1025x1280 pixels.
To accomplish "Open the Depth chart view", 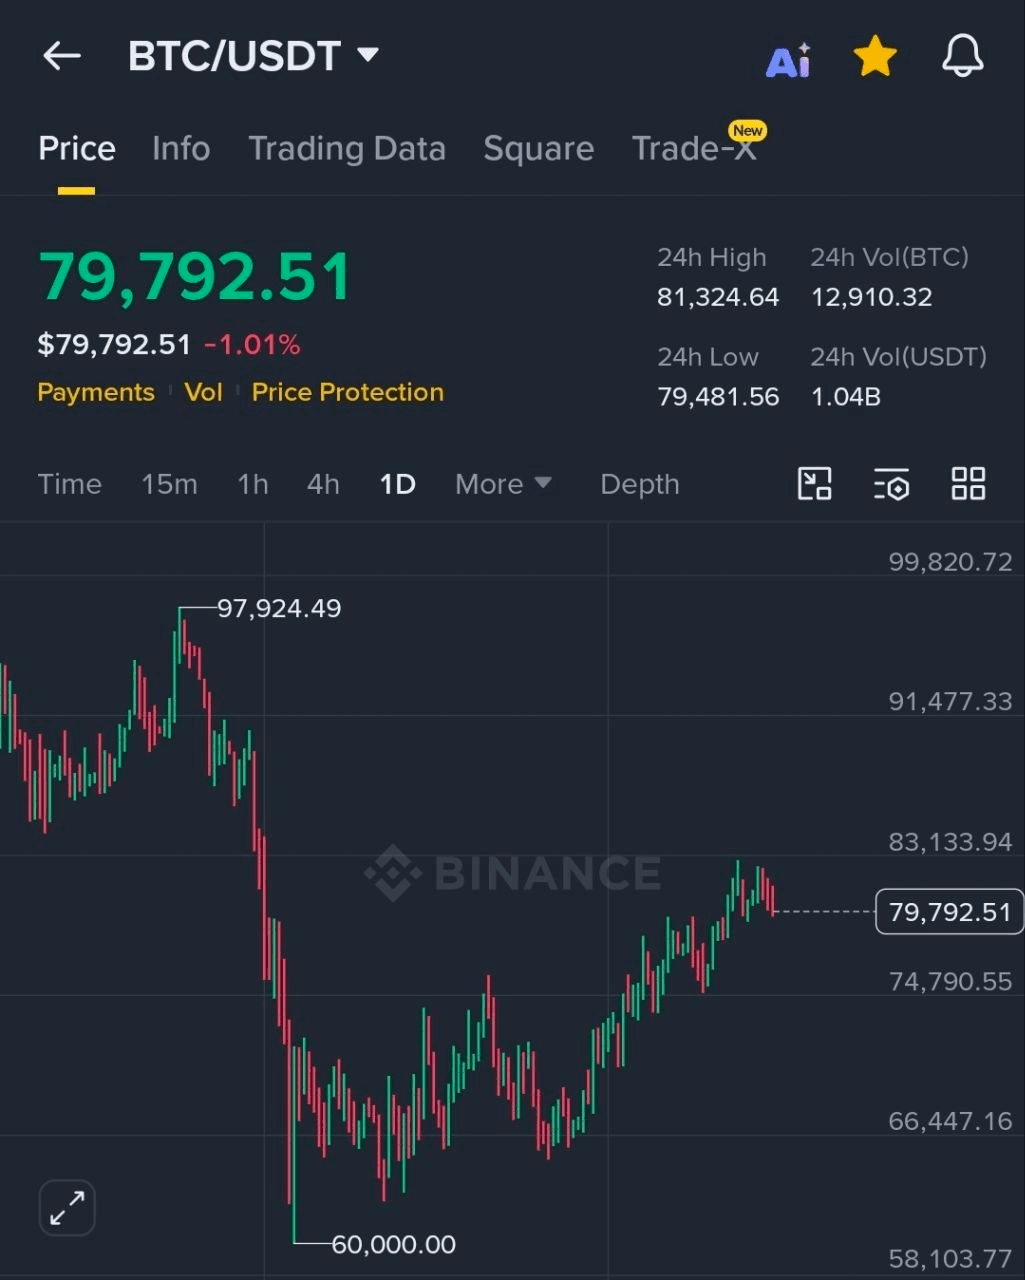I will [640, 484].
